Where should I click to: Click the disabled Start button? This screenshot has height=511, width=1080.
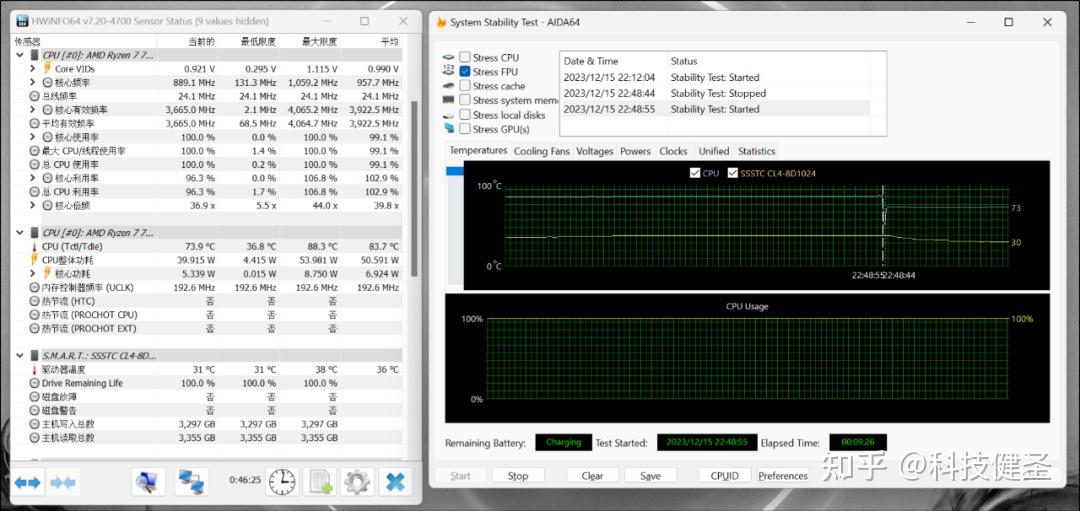coord(460,475)
